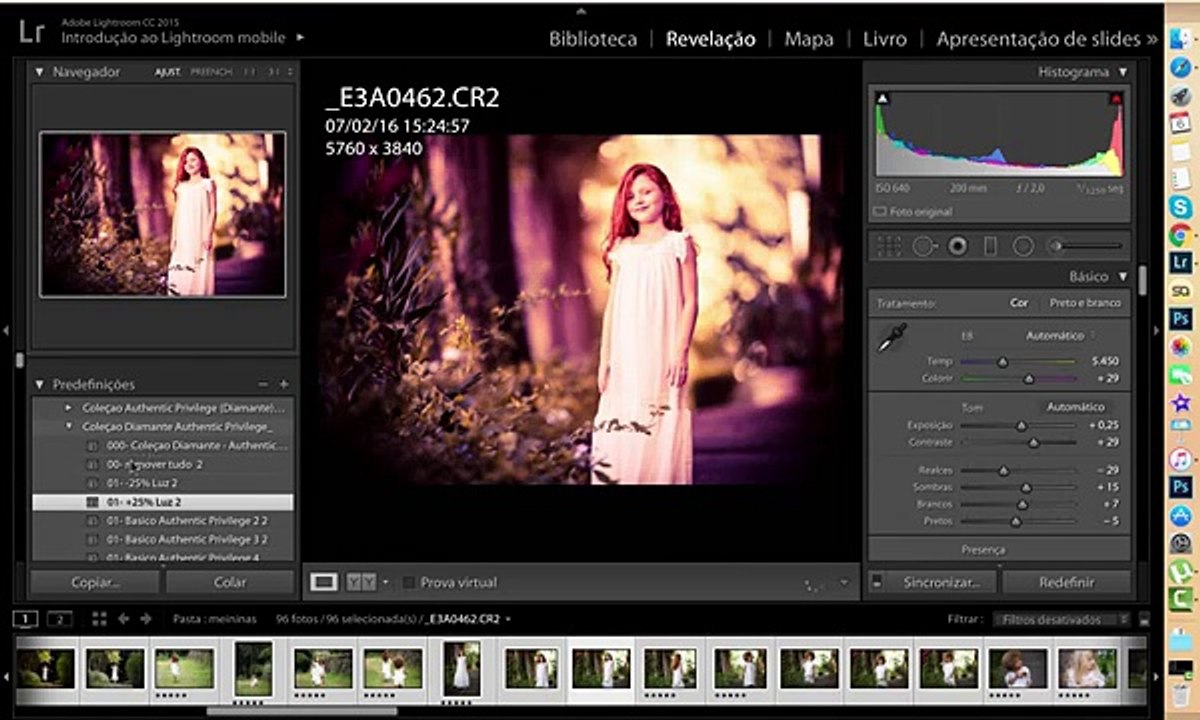This screenshot has height=720, width=1200.
Task: Collapse the Navegador panel
Action: 40,72
